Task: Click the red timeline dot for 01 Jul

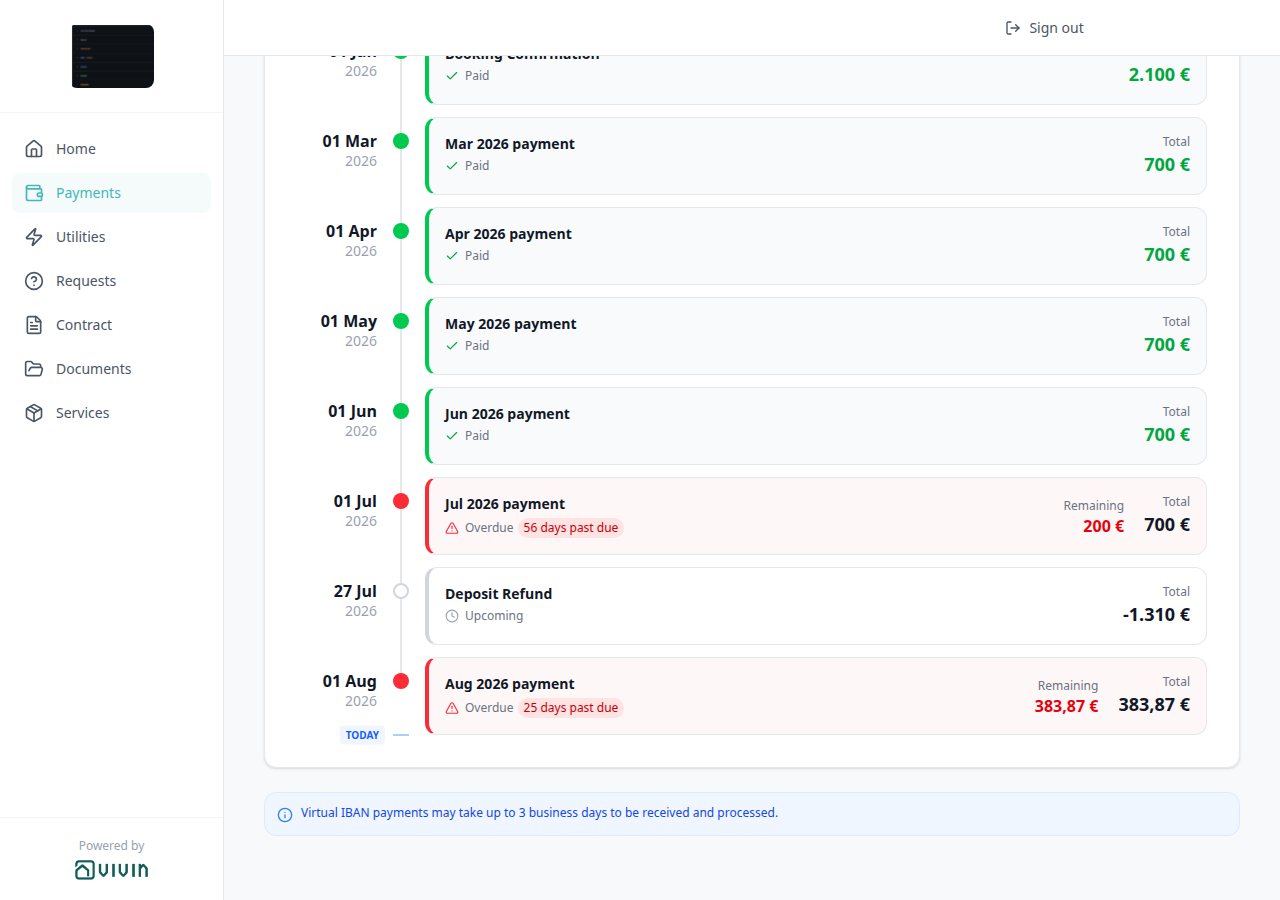Action: (x=401, y=501)
